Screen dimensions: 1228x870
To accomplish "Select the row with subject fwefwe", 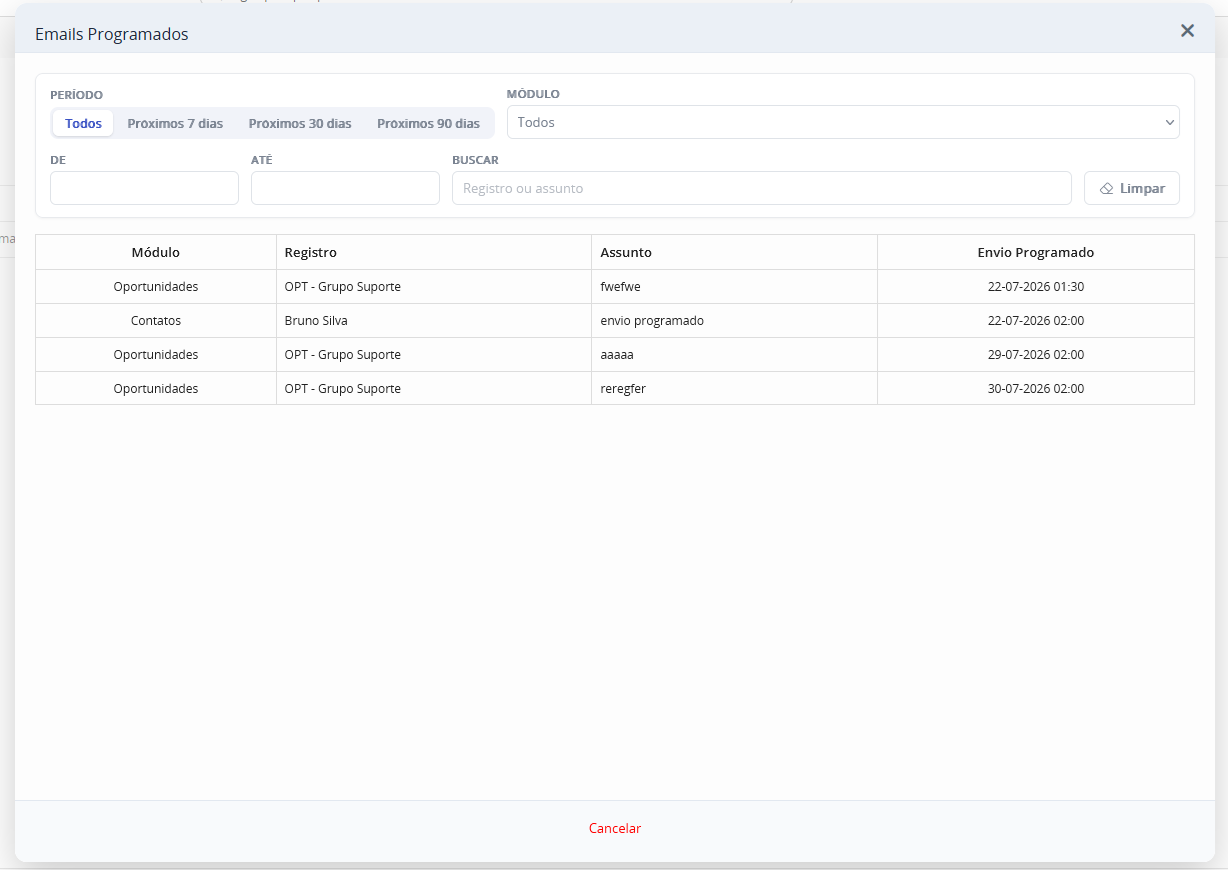I will click(615, 287).
